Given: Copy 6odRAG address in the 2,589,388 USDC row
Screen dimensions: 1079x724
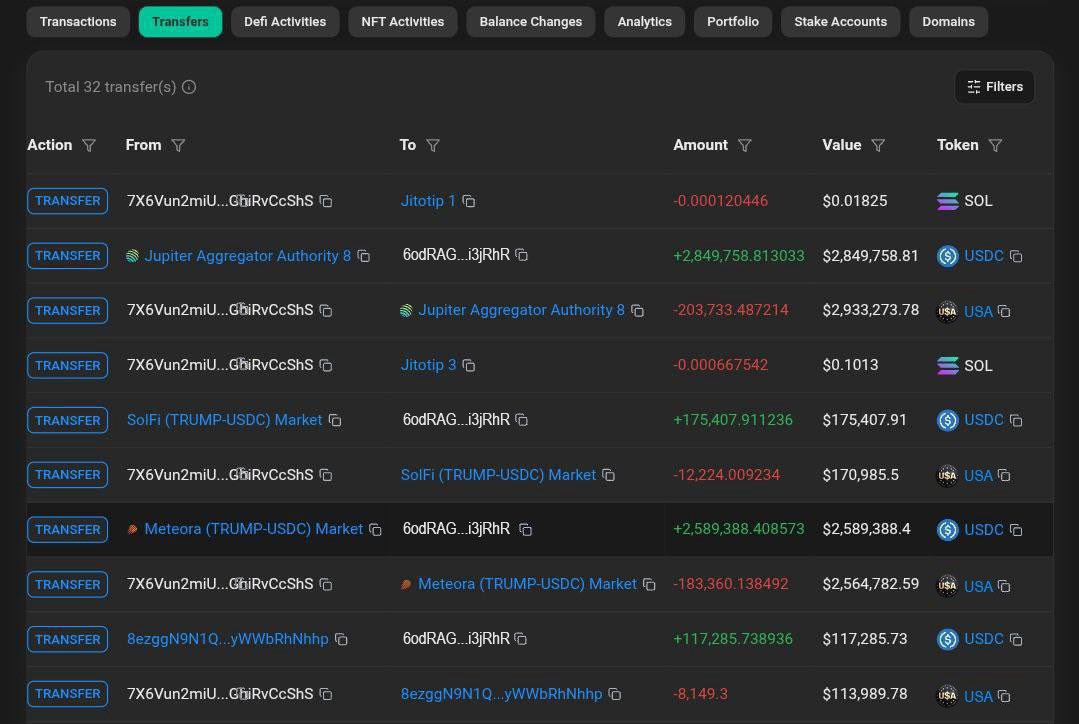Looking at the screenshot, I should (x=526, y=529).
